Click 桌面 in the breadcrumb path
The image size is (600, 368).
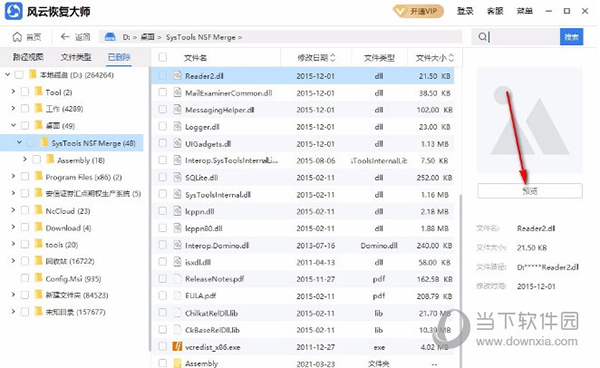pyautogui.click(x=147, y=37)
